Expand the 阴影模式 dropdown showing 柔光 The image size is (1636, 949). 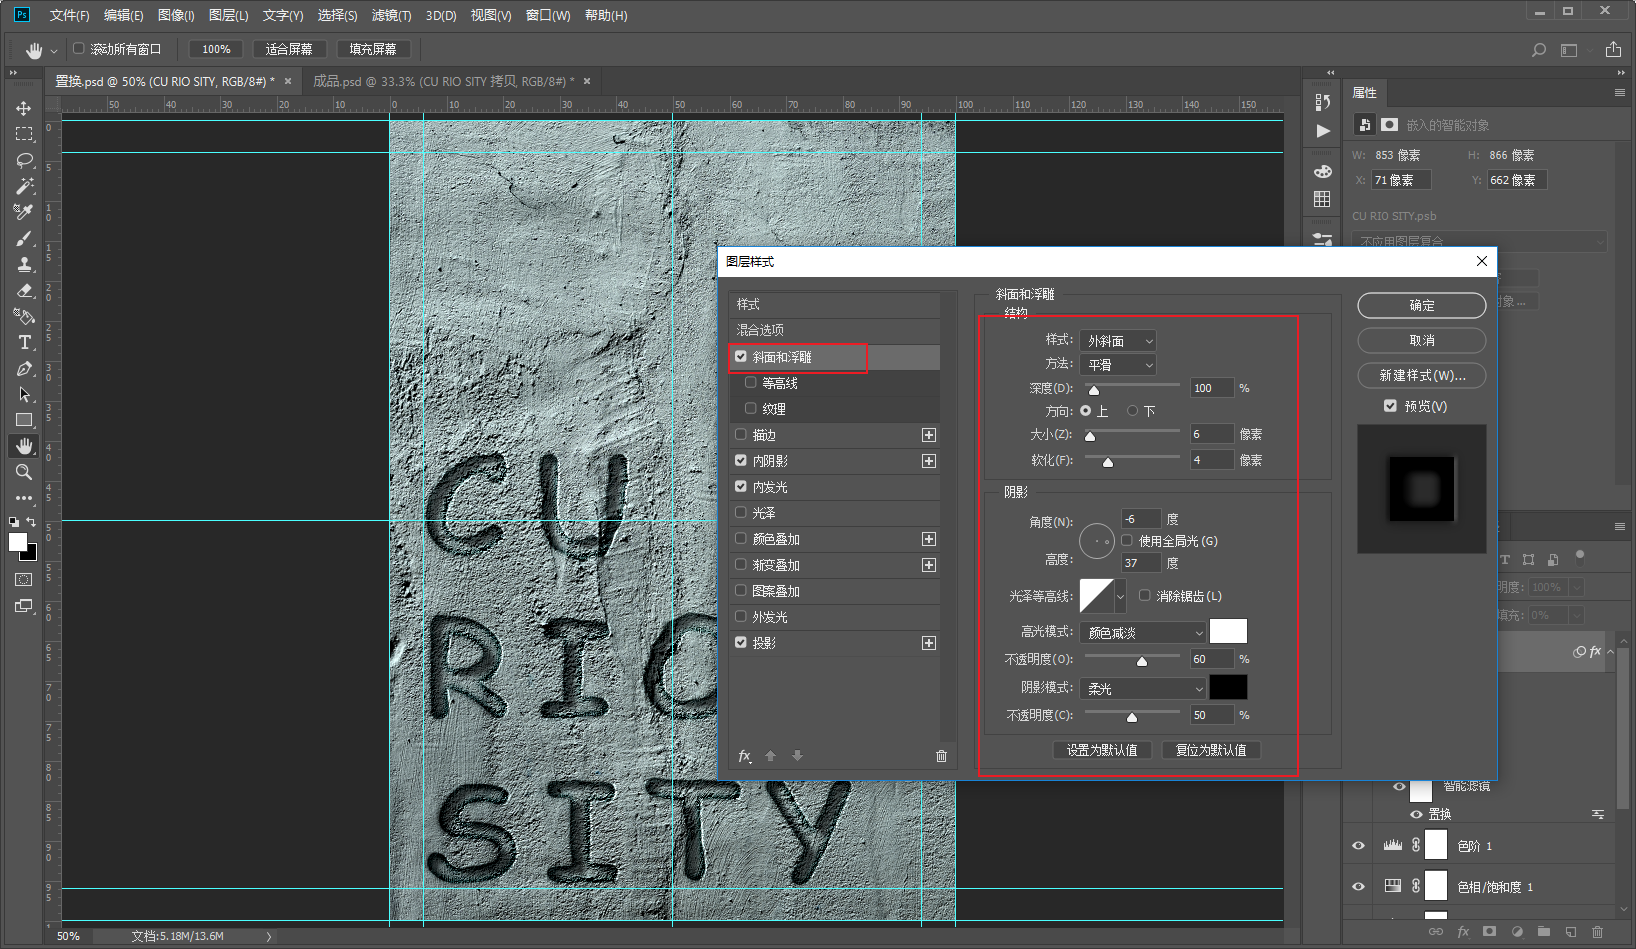1144,689
